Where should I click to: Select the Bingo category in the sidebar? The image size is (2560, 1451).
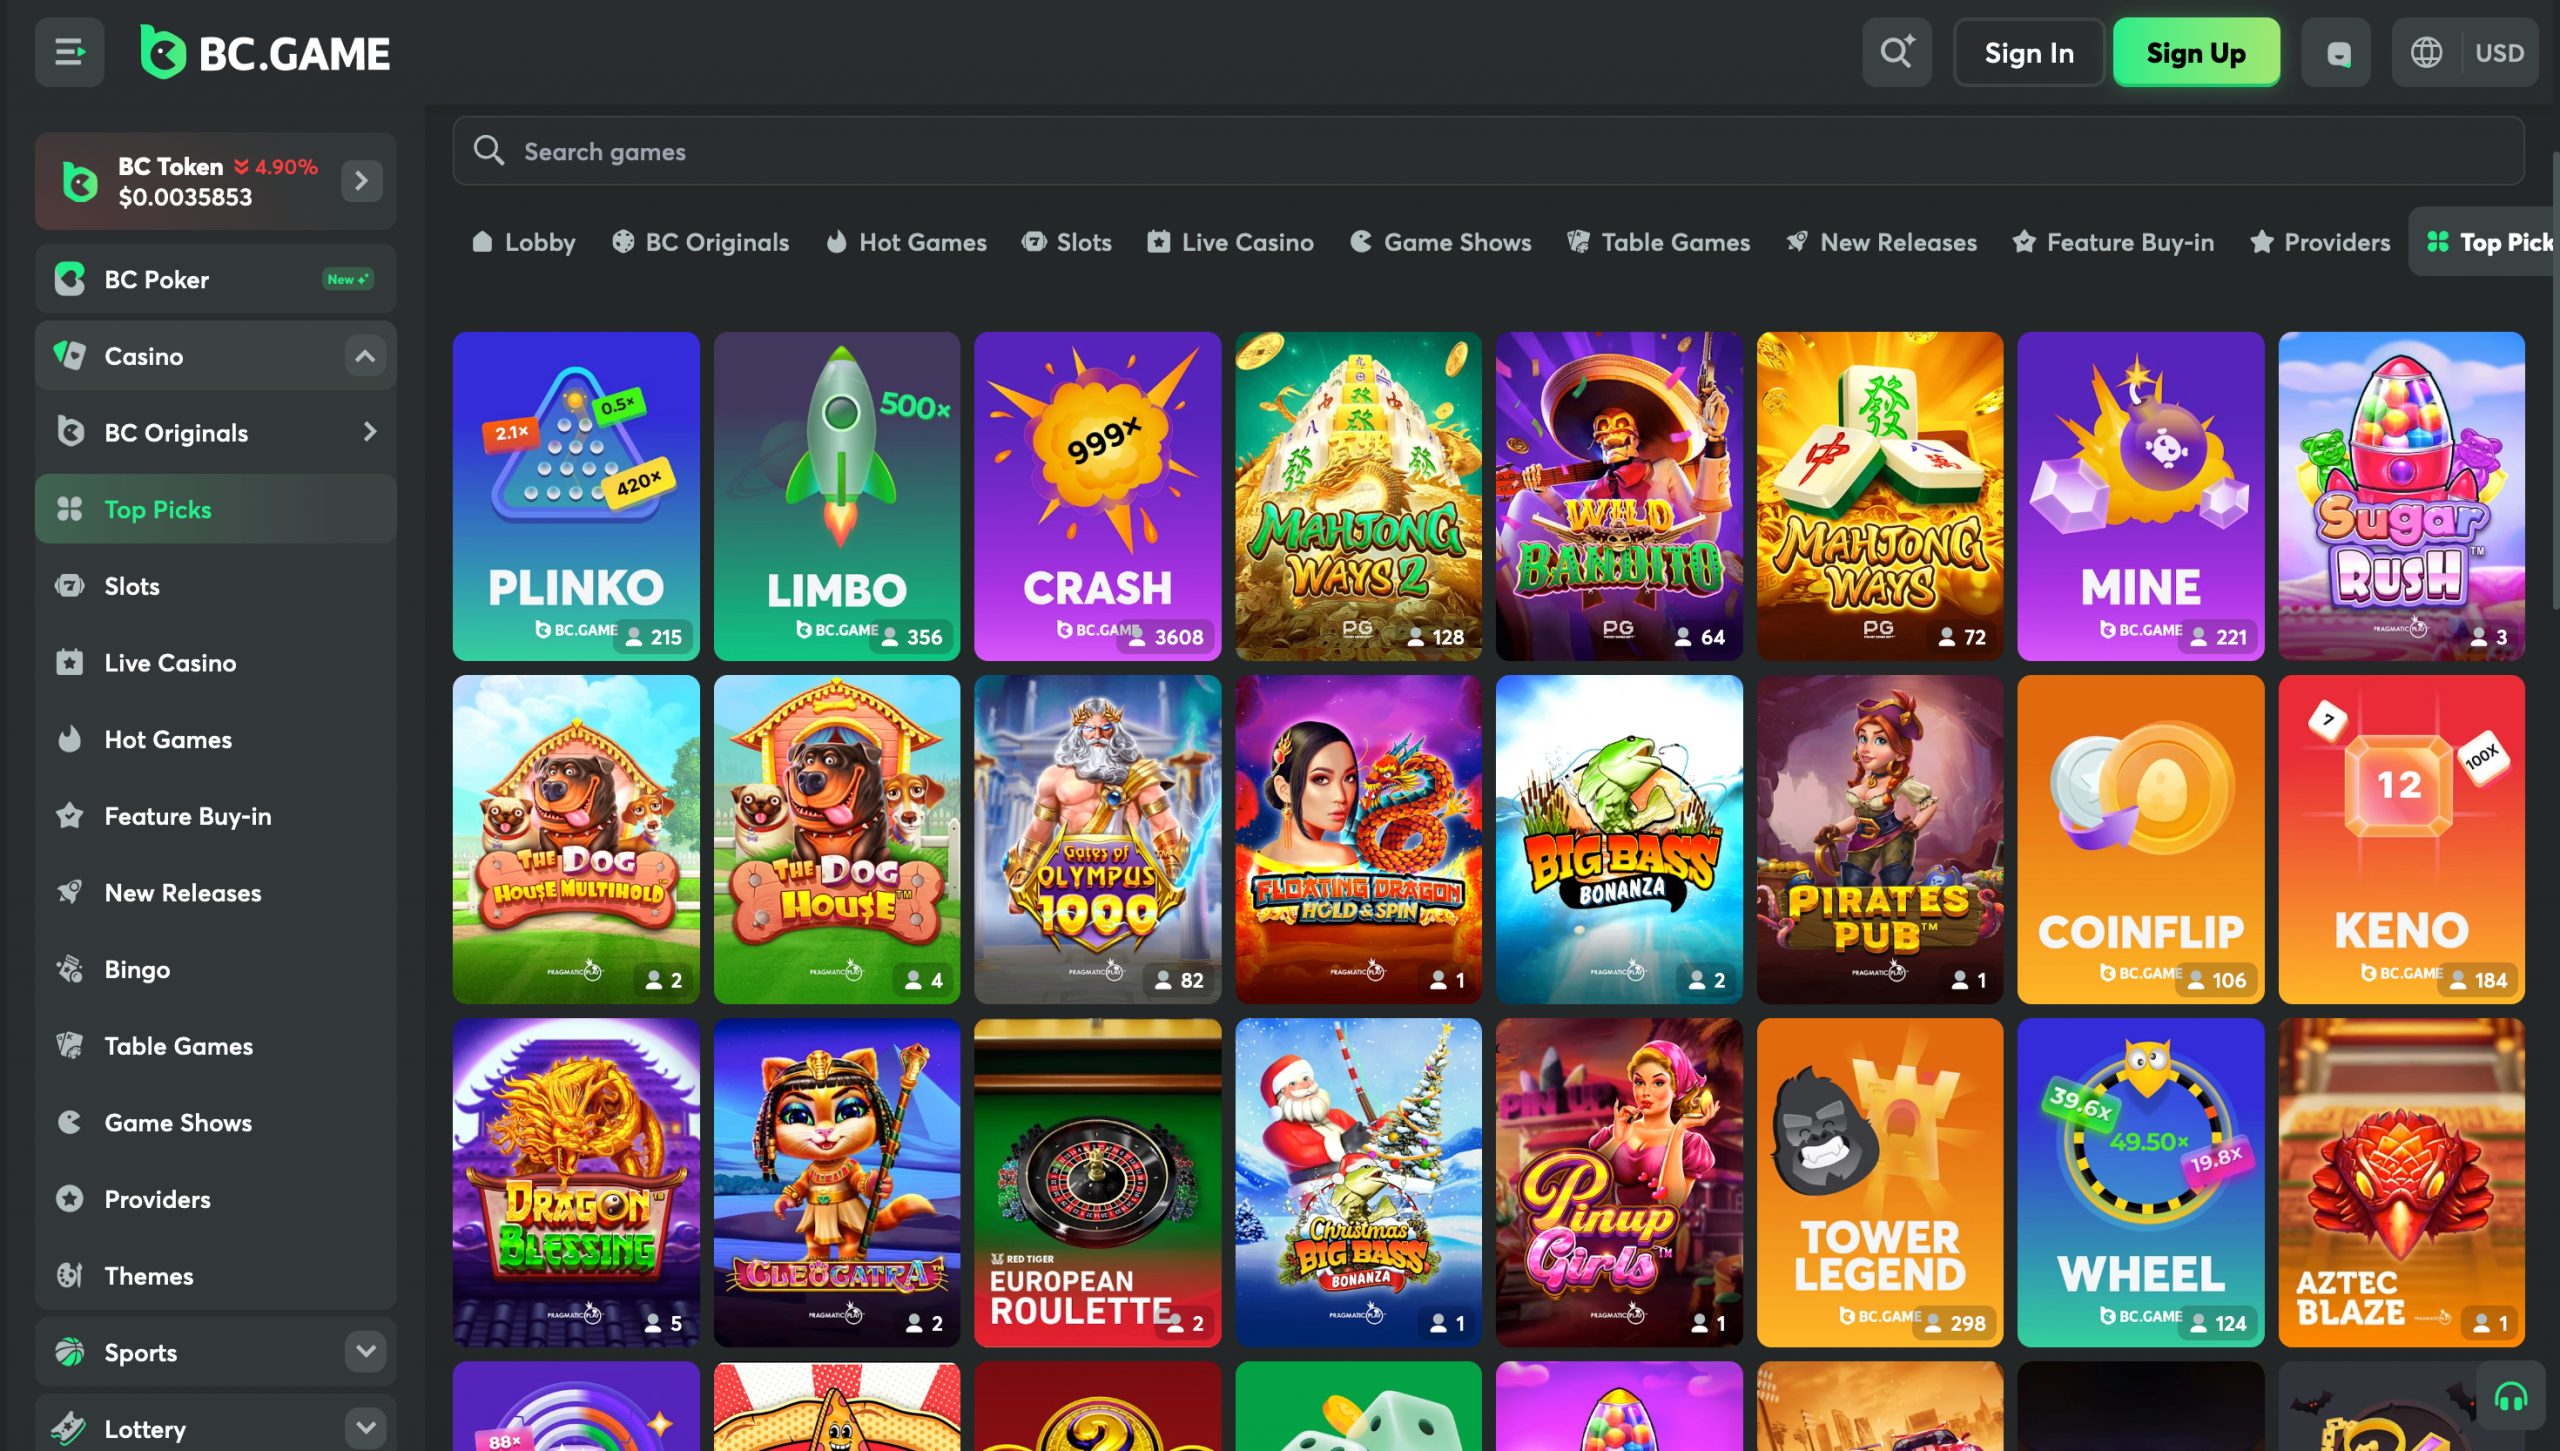(x=137, y=969)
